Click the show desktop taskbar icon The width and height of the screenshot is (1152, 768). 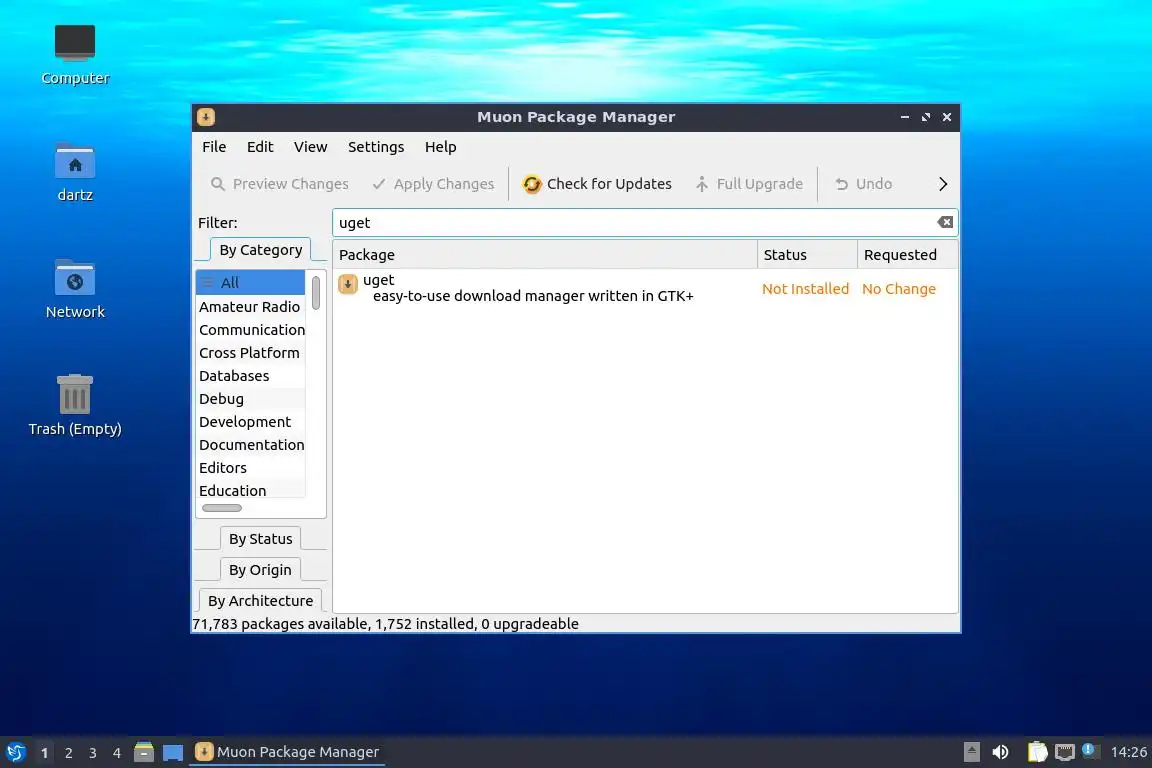pos(173,753)
